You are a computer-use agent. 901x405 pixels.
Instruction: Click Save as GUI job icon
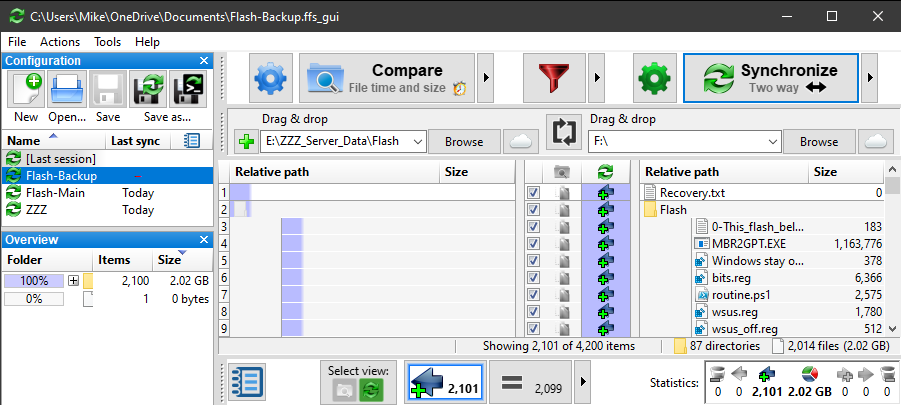pyautogui.click(x=148, y=89)
